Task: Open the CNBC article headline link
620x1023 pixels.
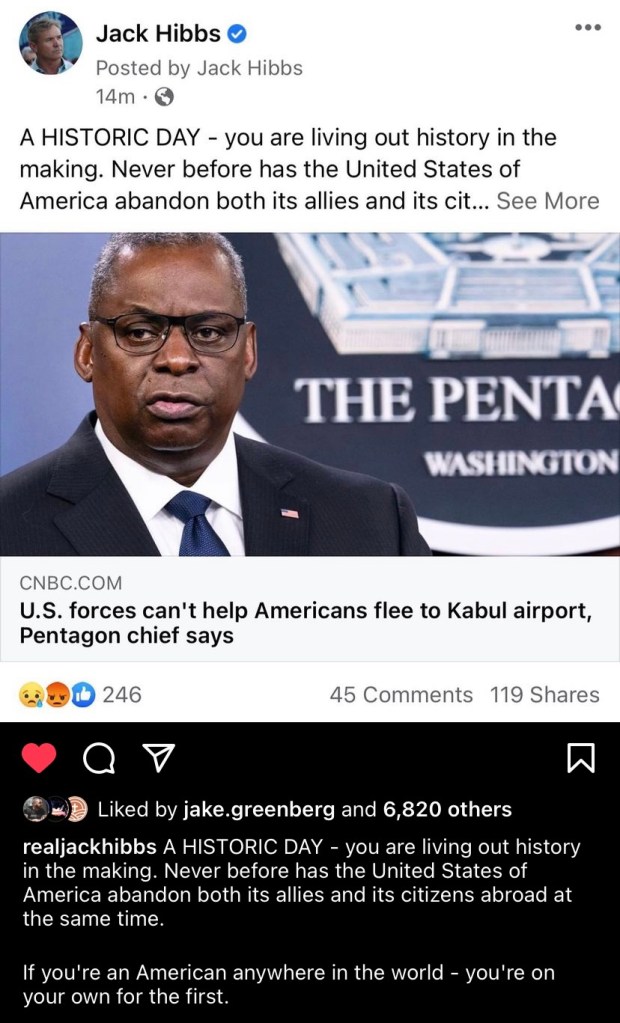Action: click(305, 623)
